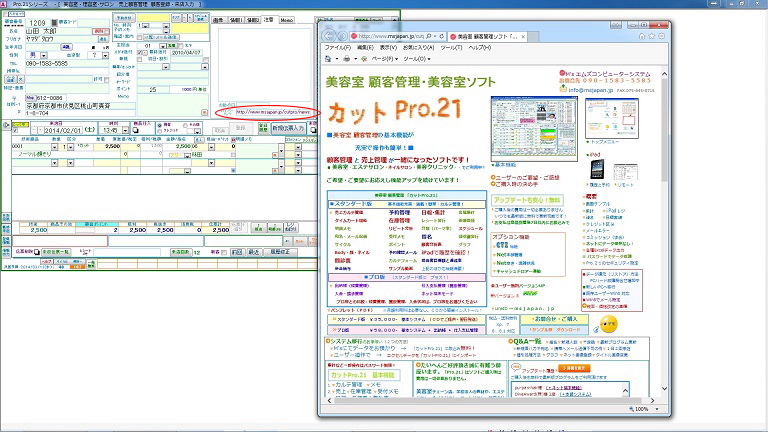The width and height of the screenshot is (768, 432).
Task: Click the 予約受付 button
Action: pyautogui.click(x=123, y=17)
